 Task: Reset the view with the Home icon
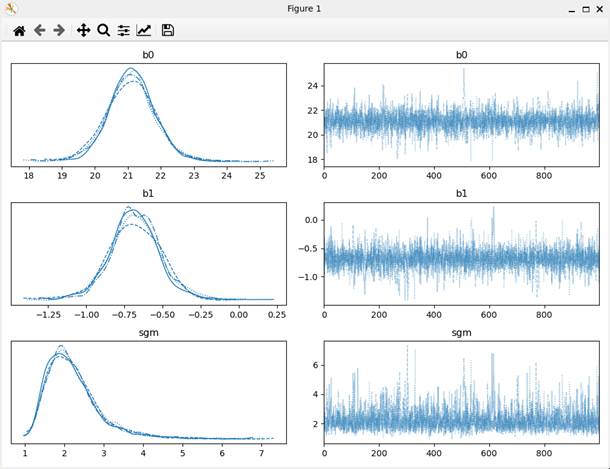pos(19,31)
